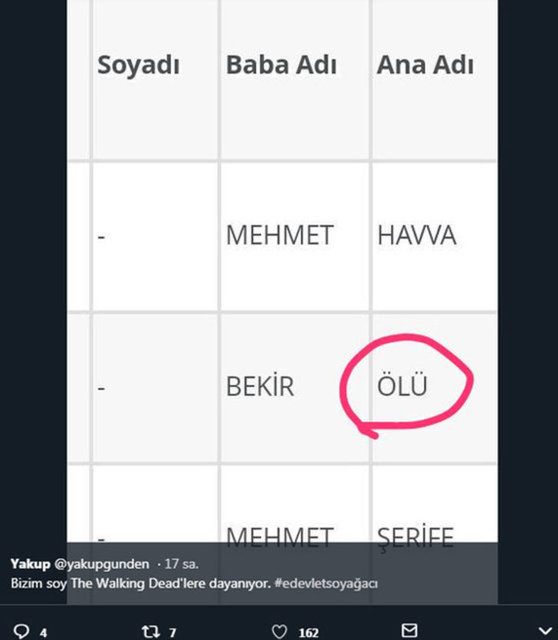Select the circled ÖLÜ cell

(402, 386)
